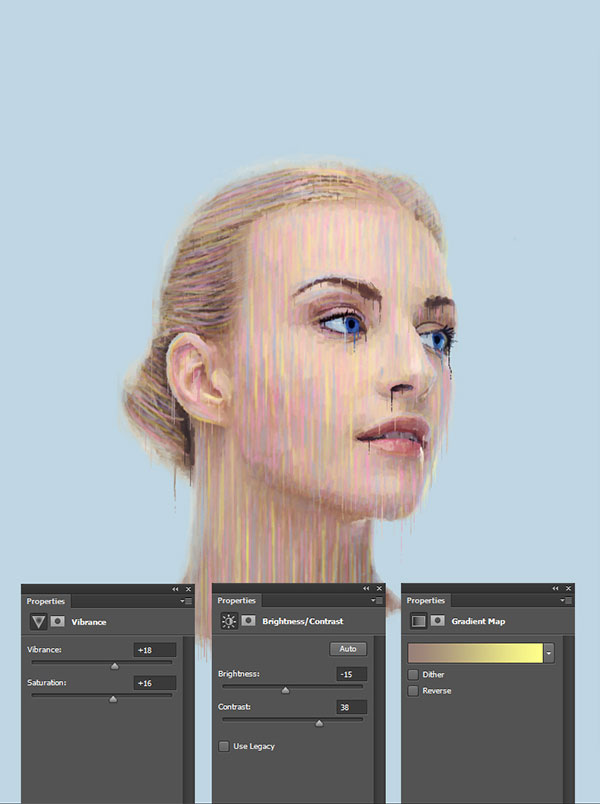Click the Brightness value field showing -15
The image size is (600, 804).
352,674
